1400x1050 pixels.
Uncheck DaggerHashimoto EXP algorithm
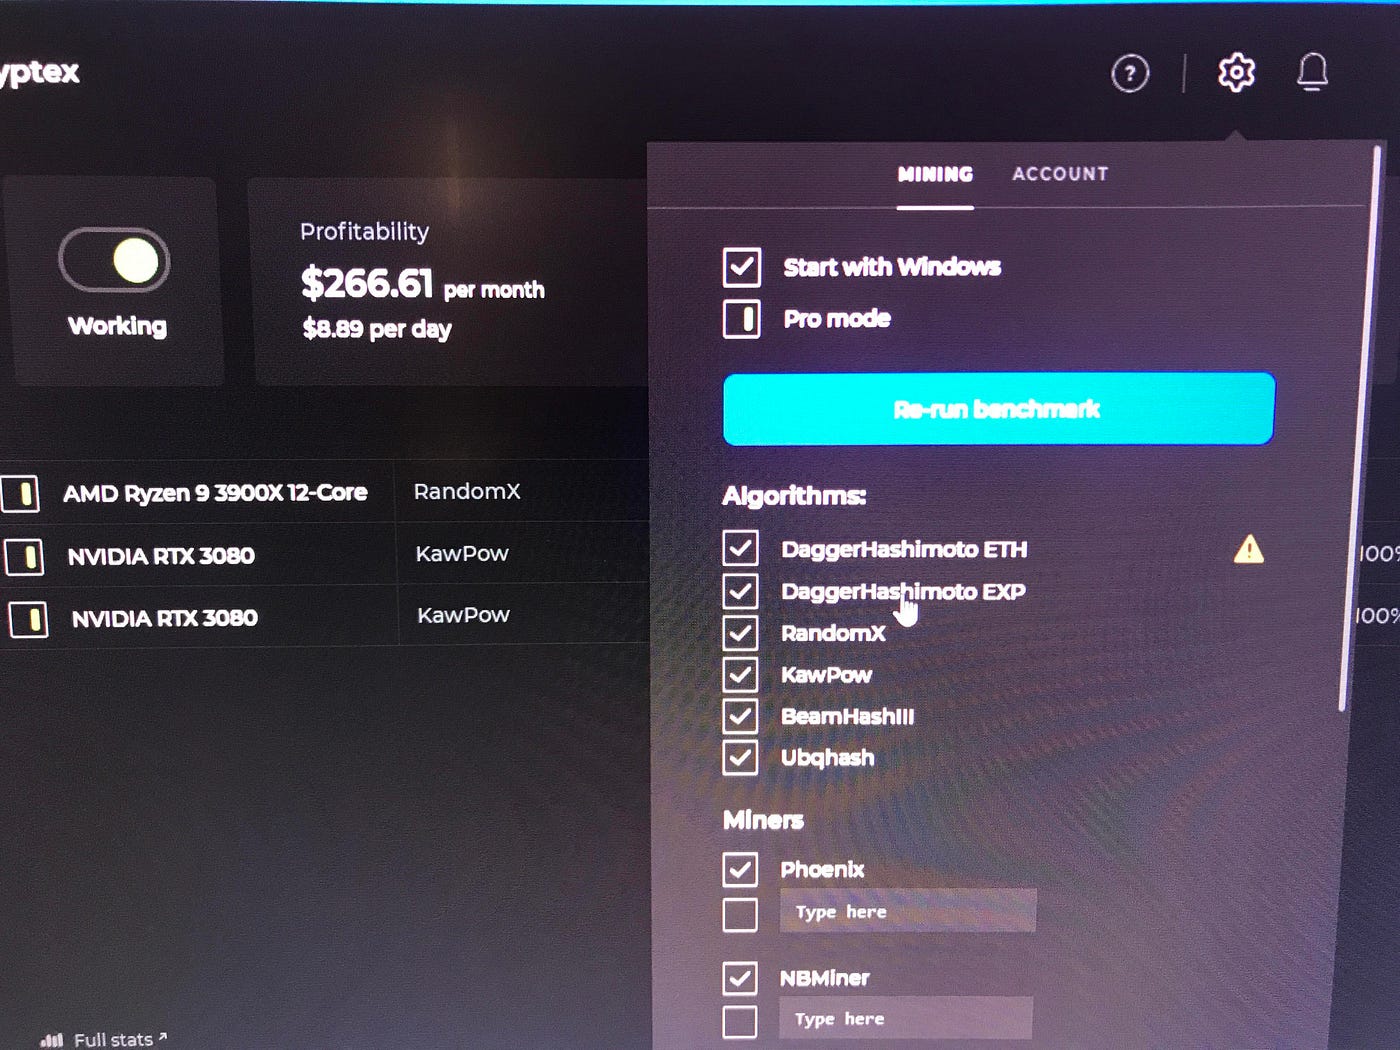[x=740, y=591]
